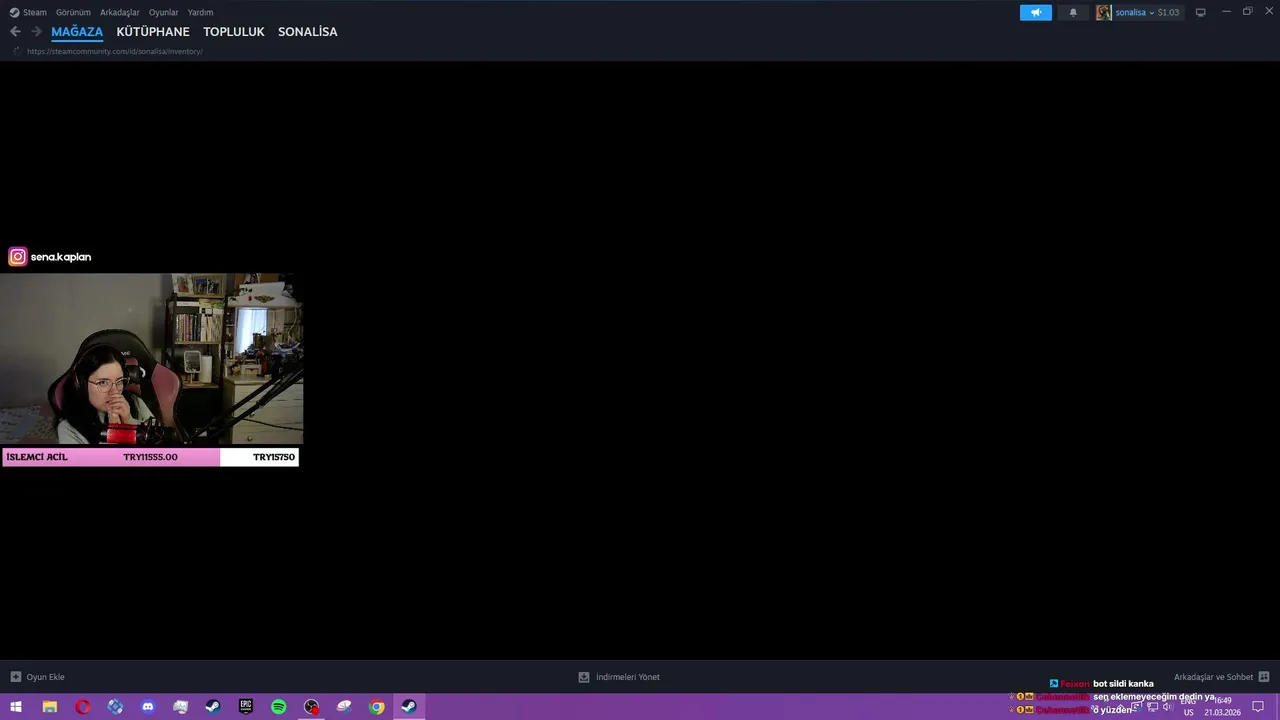Click Oyun Ekle to add a game

38,677
